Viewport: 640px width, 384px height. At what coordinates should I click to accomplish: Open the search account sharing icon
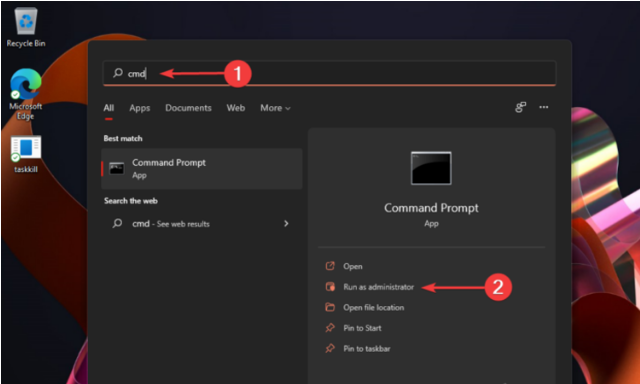(x=520, y=107)
